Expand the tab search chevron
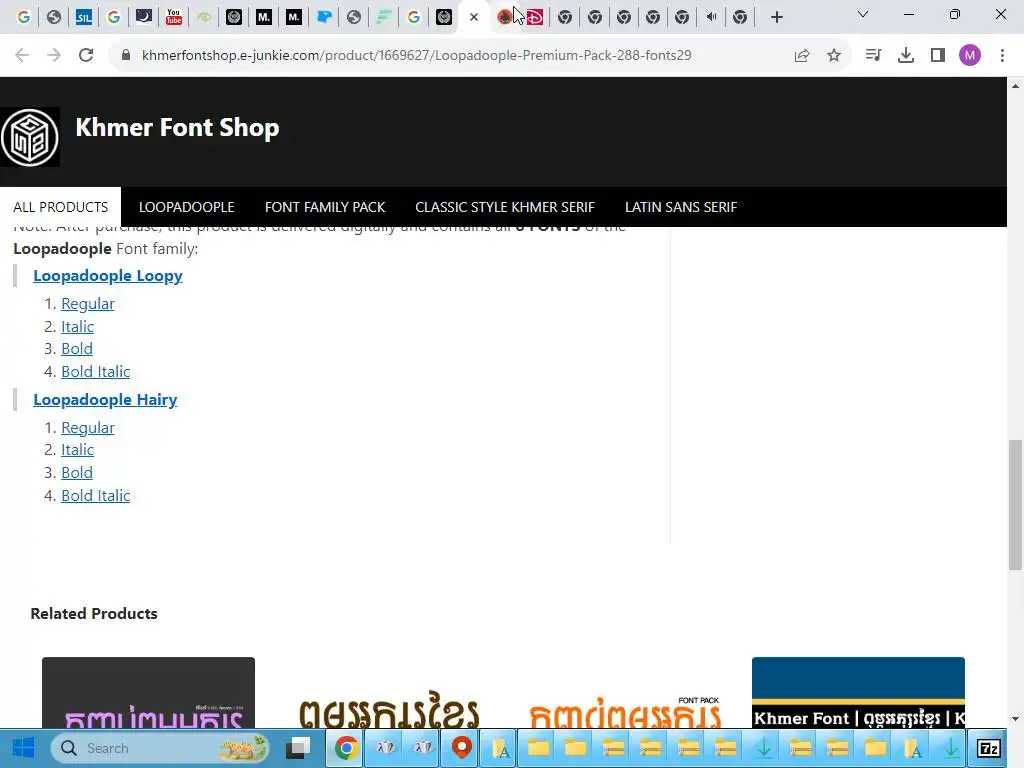Image resolution: width=1024 pixels, height=768 pixels. tap(863, 14)
